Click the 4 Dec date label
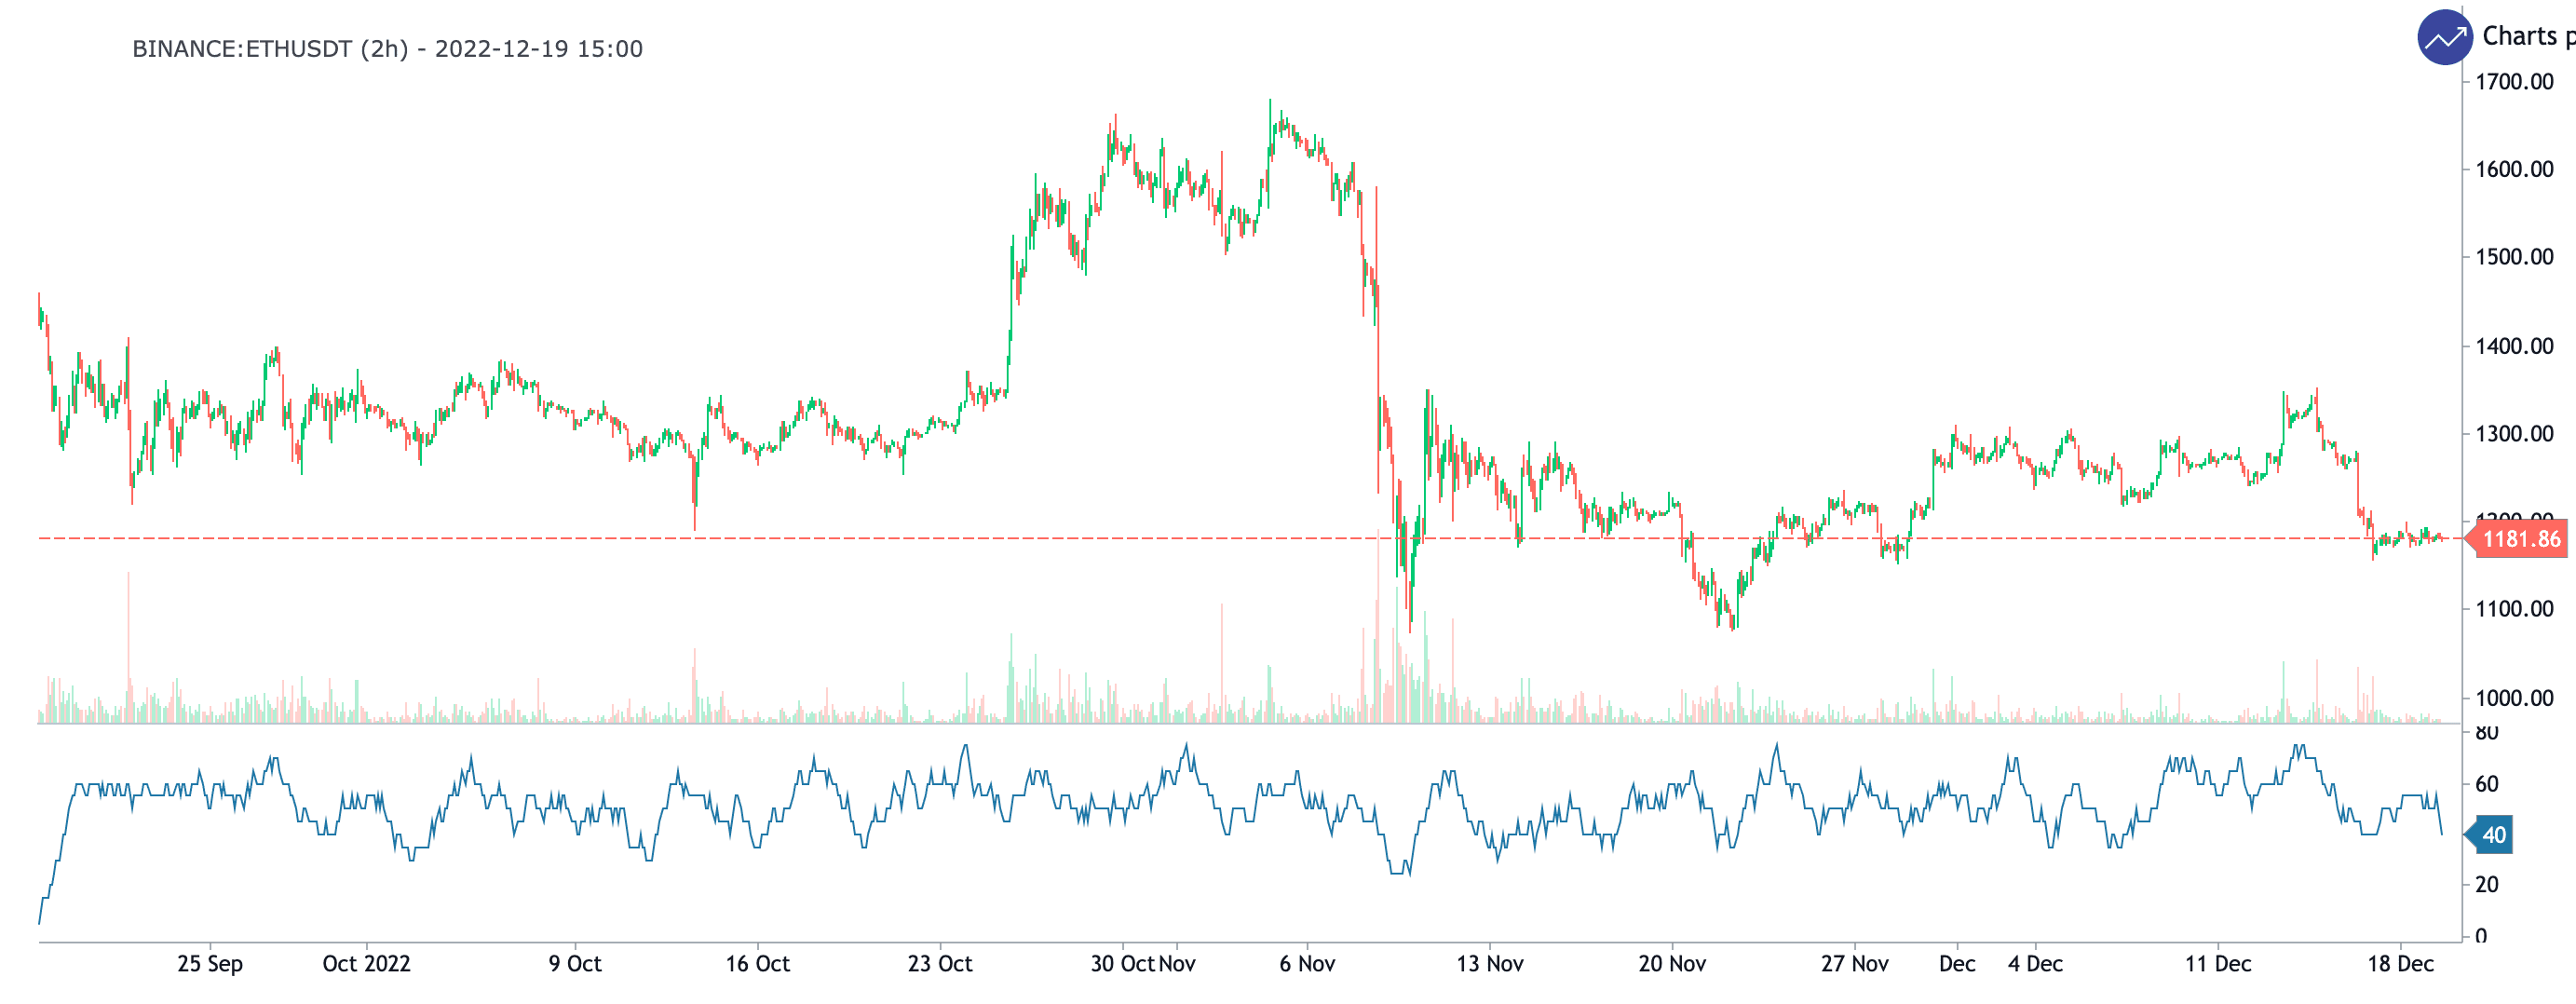2576x1004 pixels. pos(2035,964)
